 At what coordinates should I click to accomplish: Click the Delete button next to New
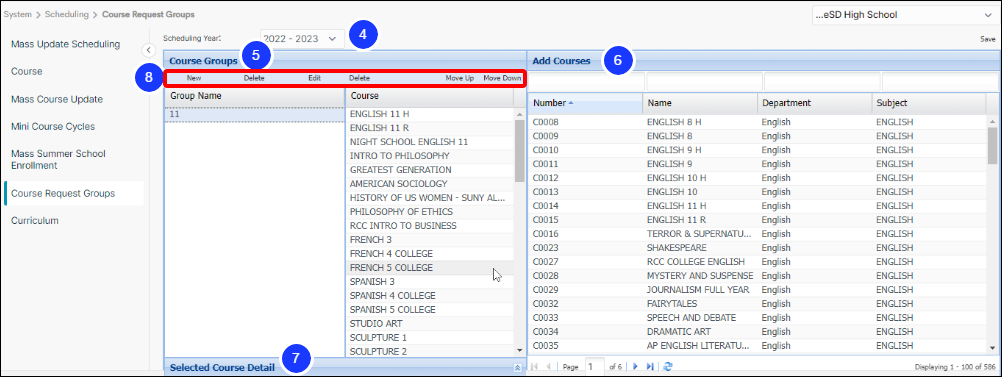254,78
